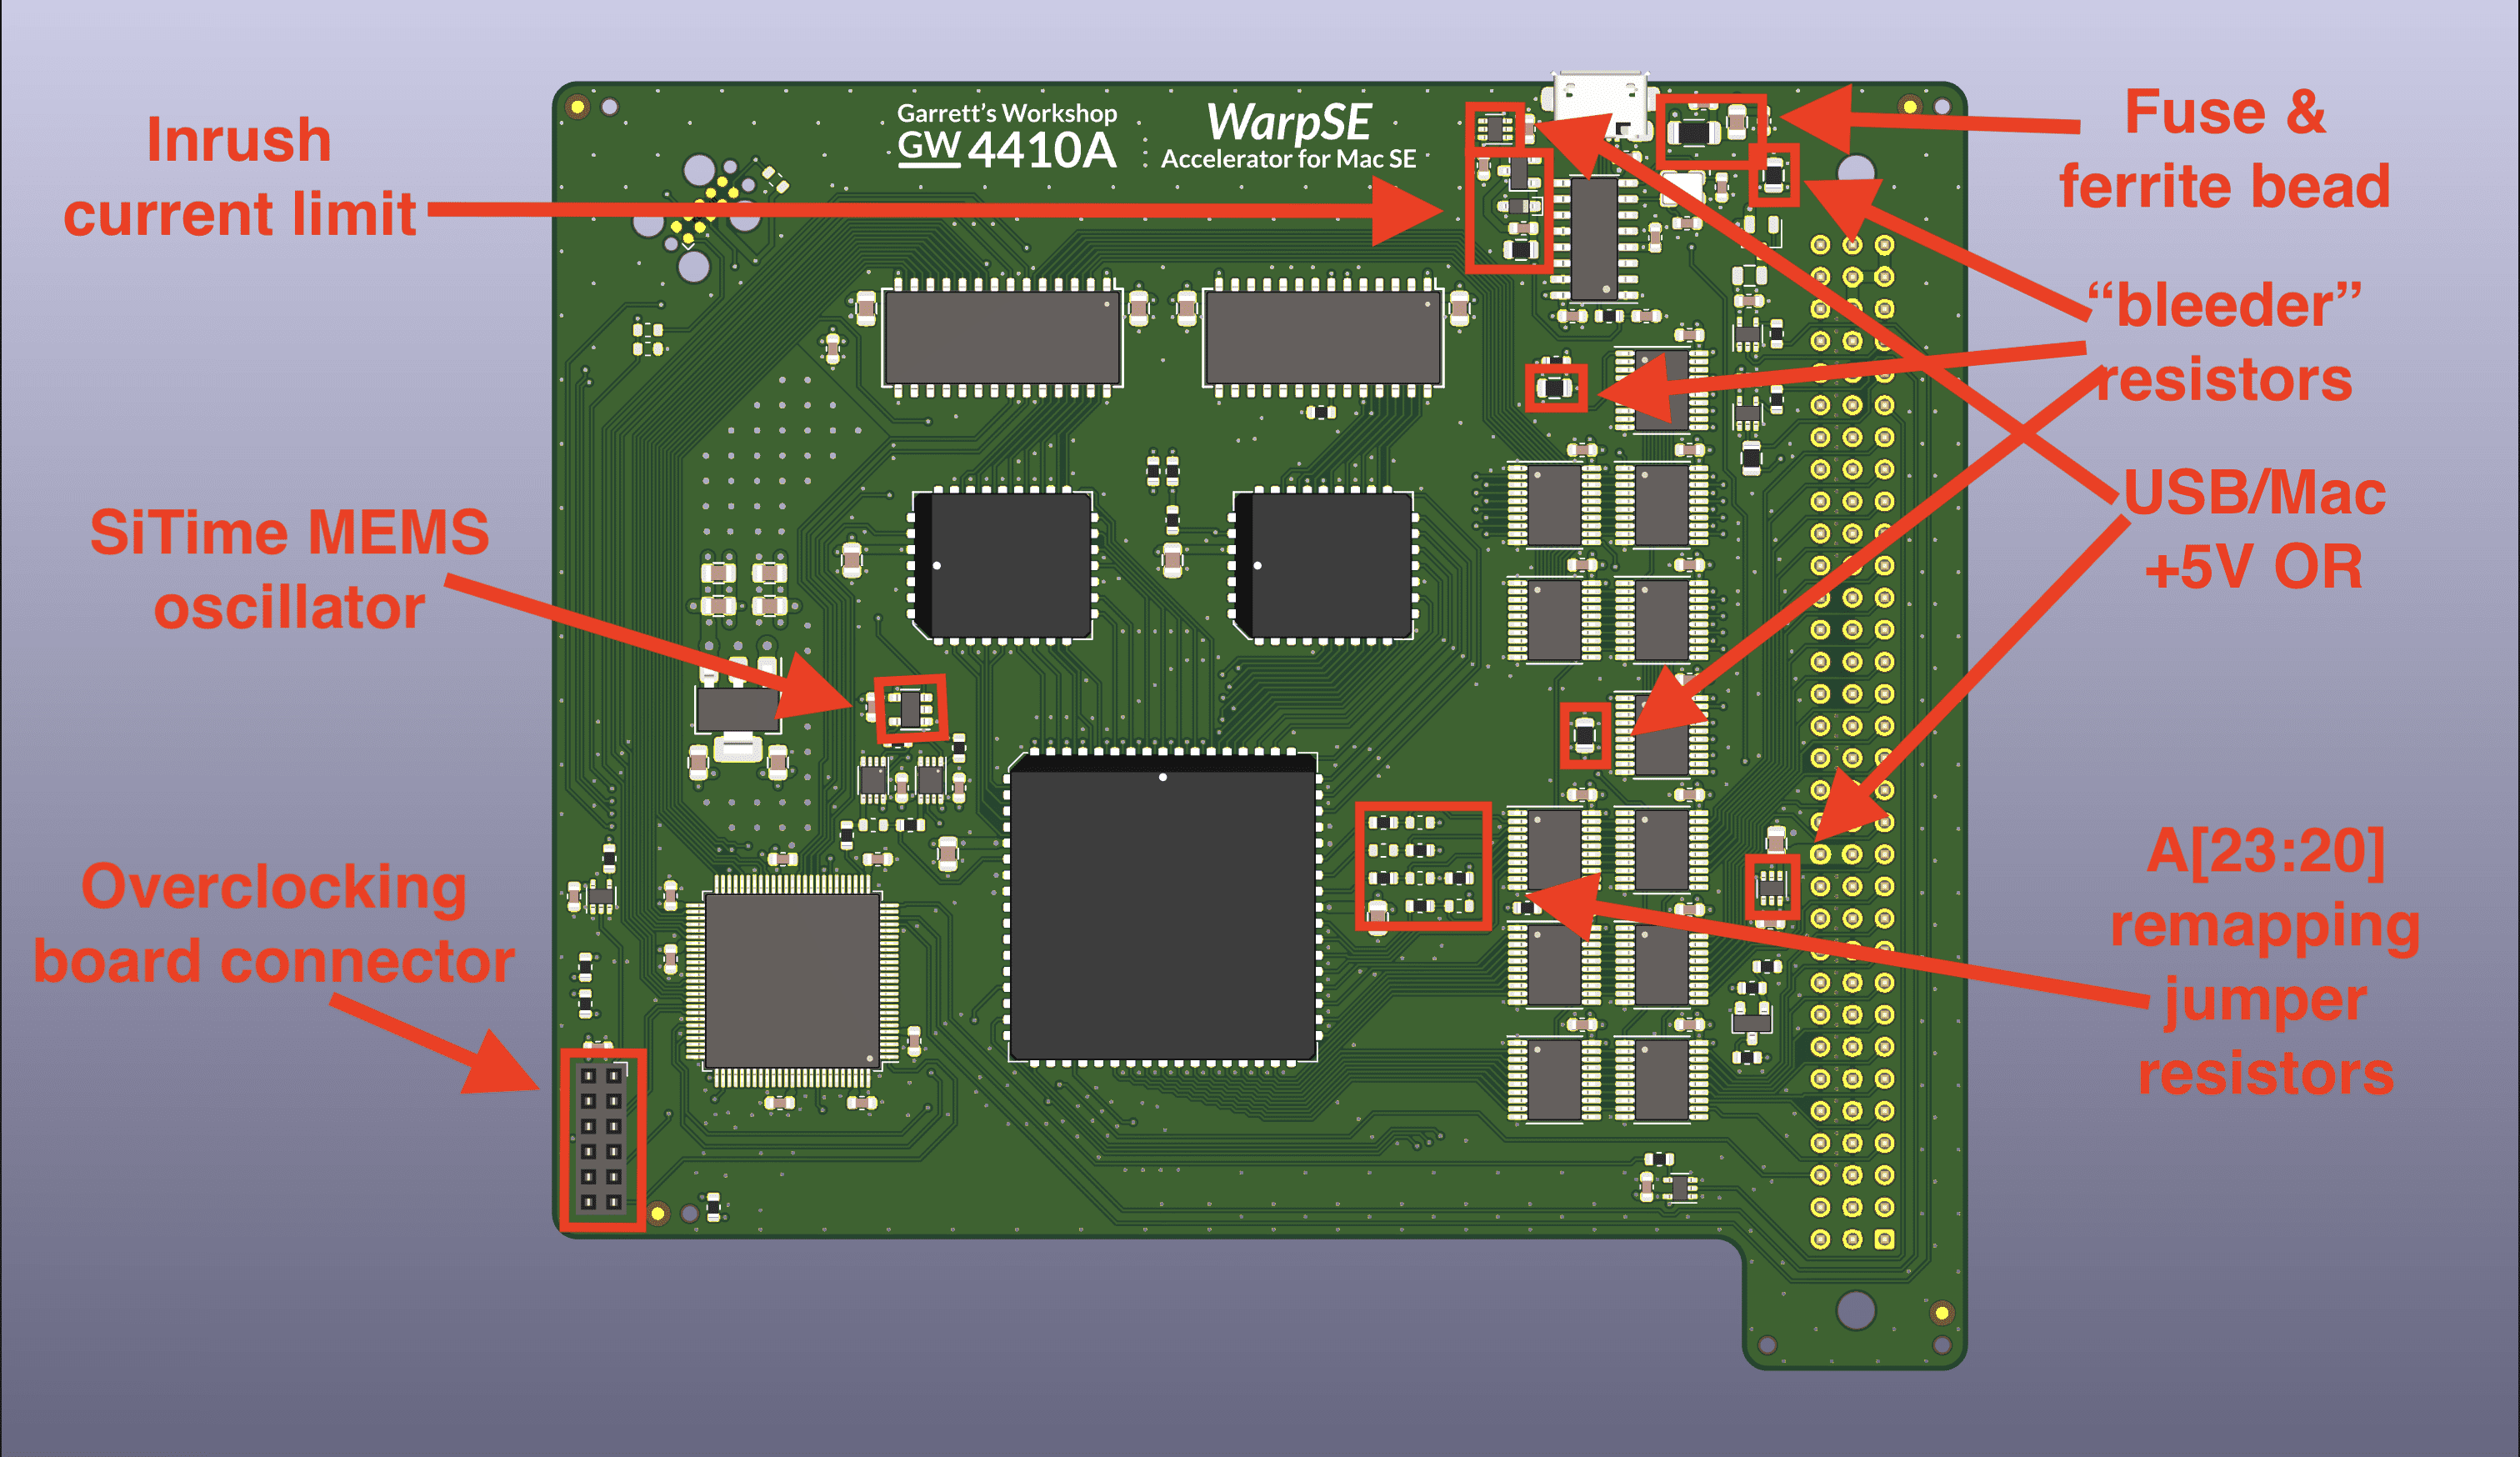This screenshot has height=1457, width=2520.
Task: Click the USB/Mac +5V OR label
Action: [2254, 530]
